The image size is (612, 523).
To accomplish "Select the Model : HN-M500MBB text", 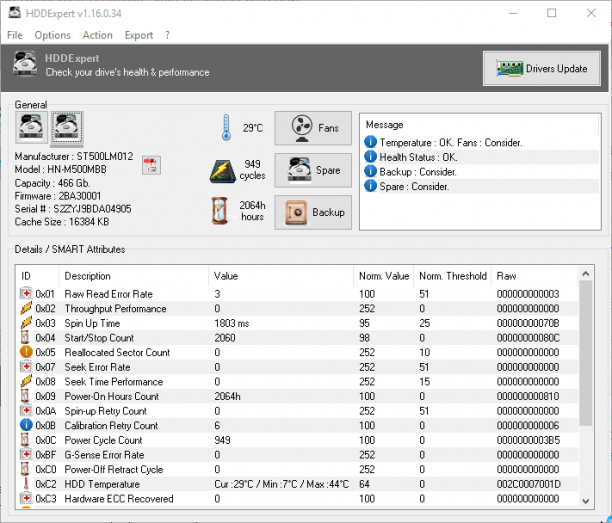I will pyautogui.click(x=60, y=169).
